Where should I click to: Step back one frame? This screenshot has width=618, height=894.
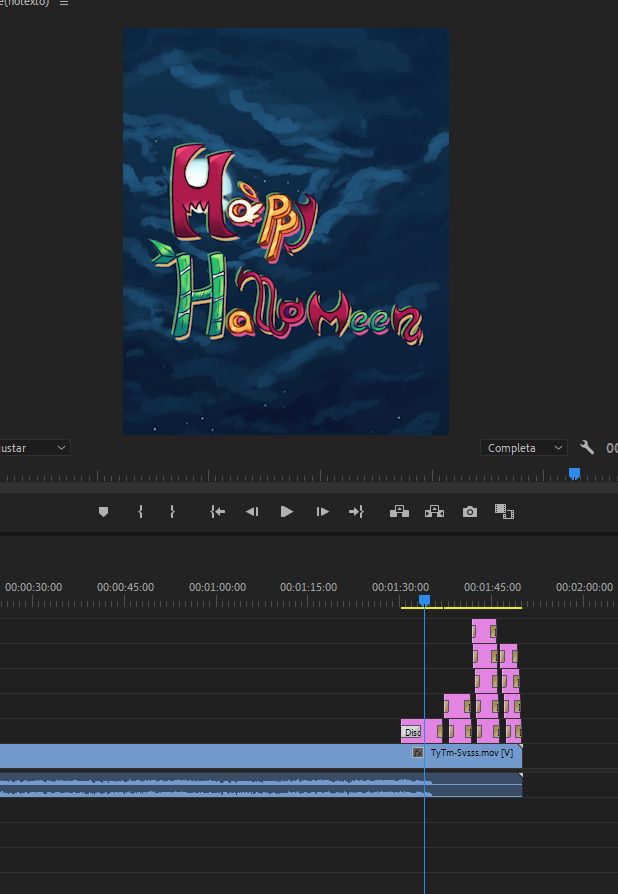(x=252, y=512)
